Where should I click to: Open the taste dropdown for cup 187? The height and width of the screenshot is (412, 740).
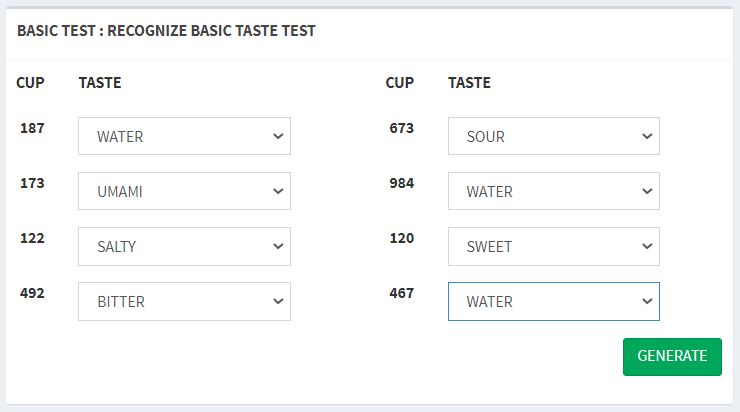[x=184, y=137]
